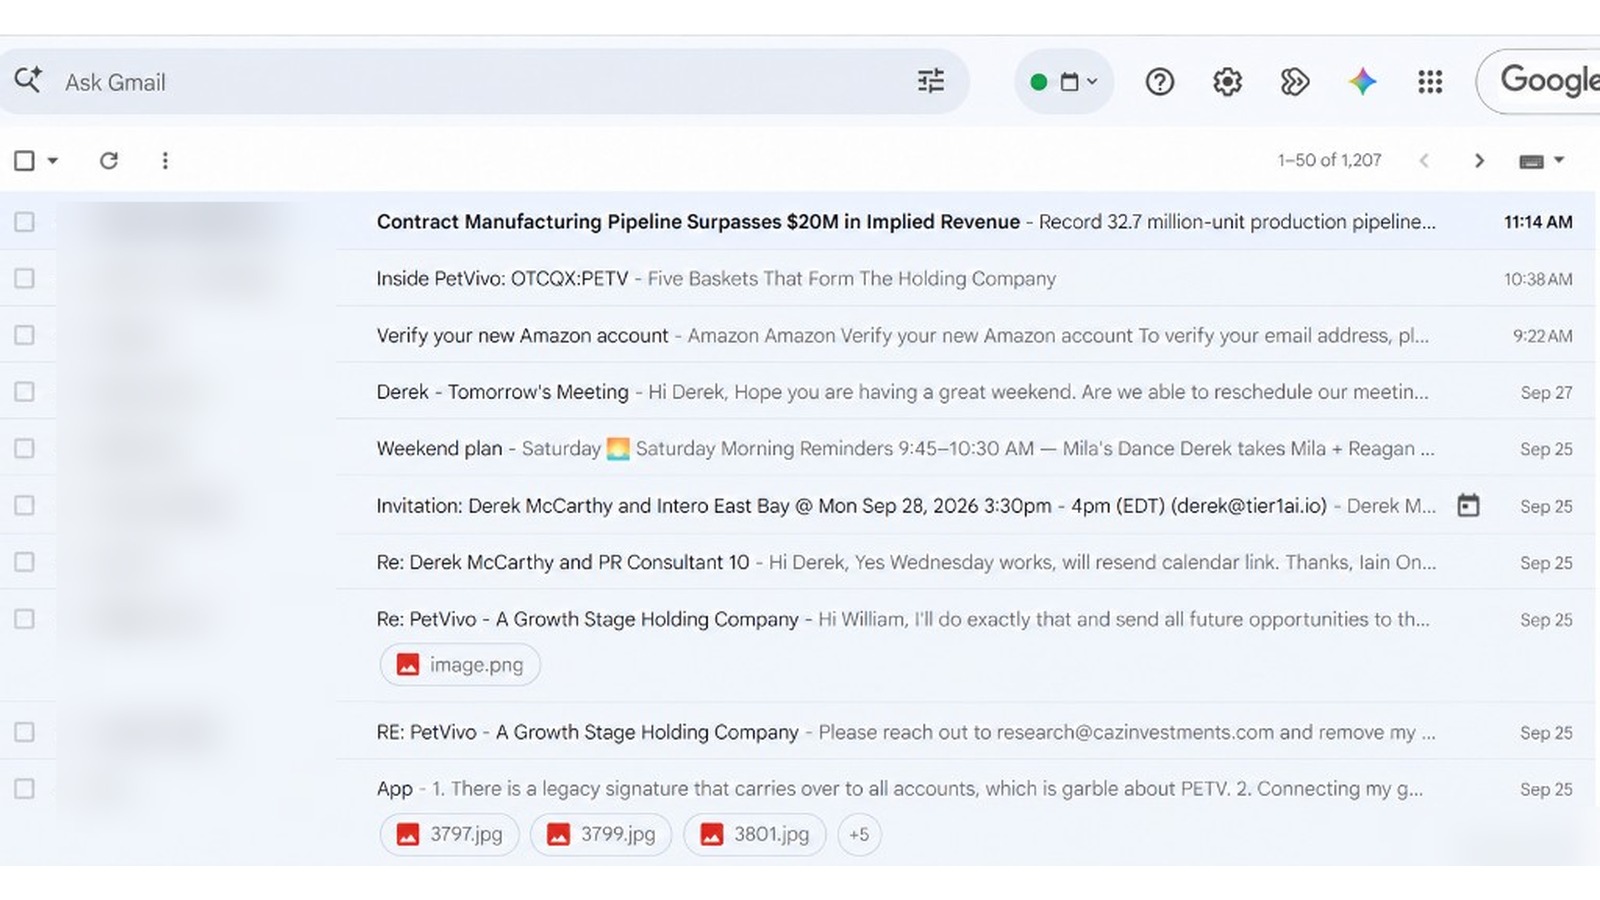The image size is (1600, 900).
Task: Open the 3801.jpg attachment
Action: coord(754,834)
